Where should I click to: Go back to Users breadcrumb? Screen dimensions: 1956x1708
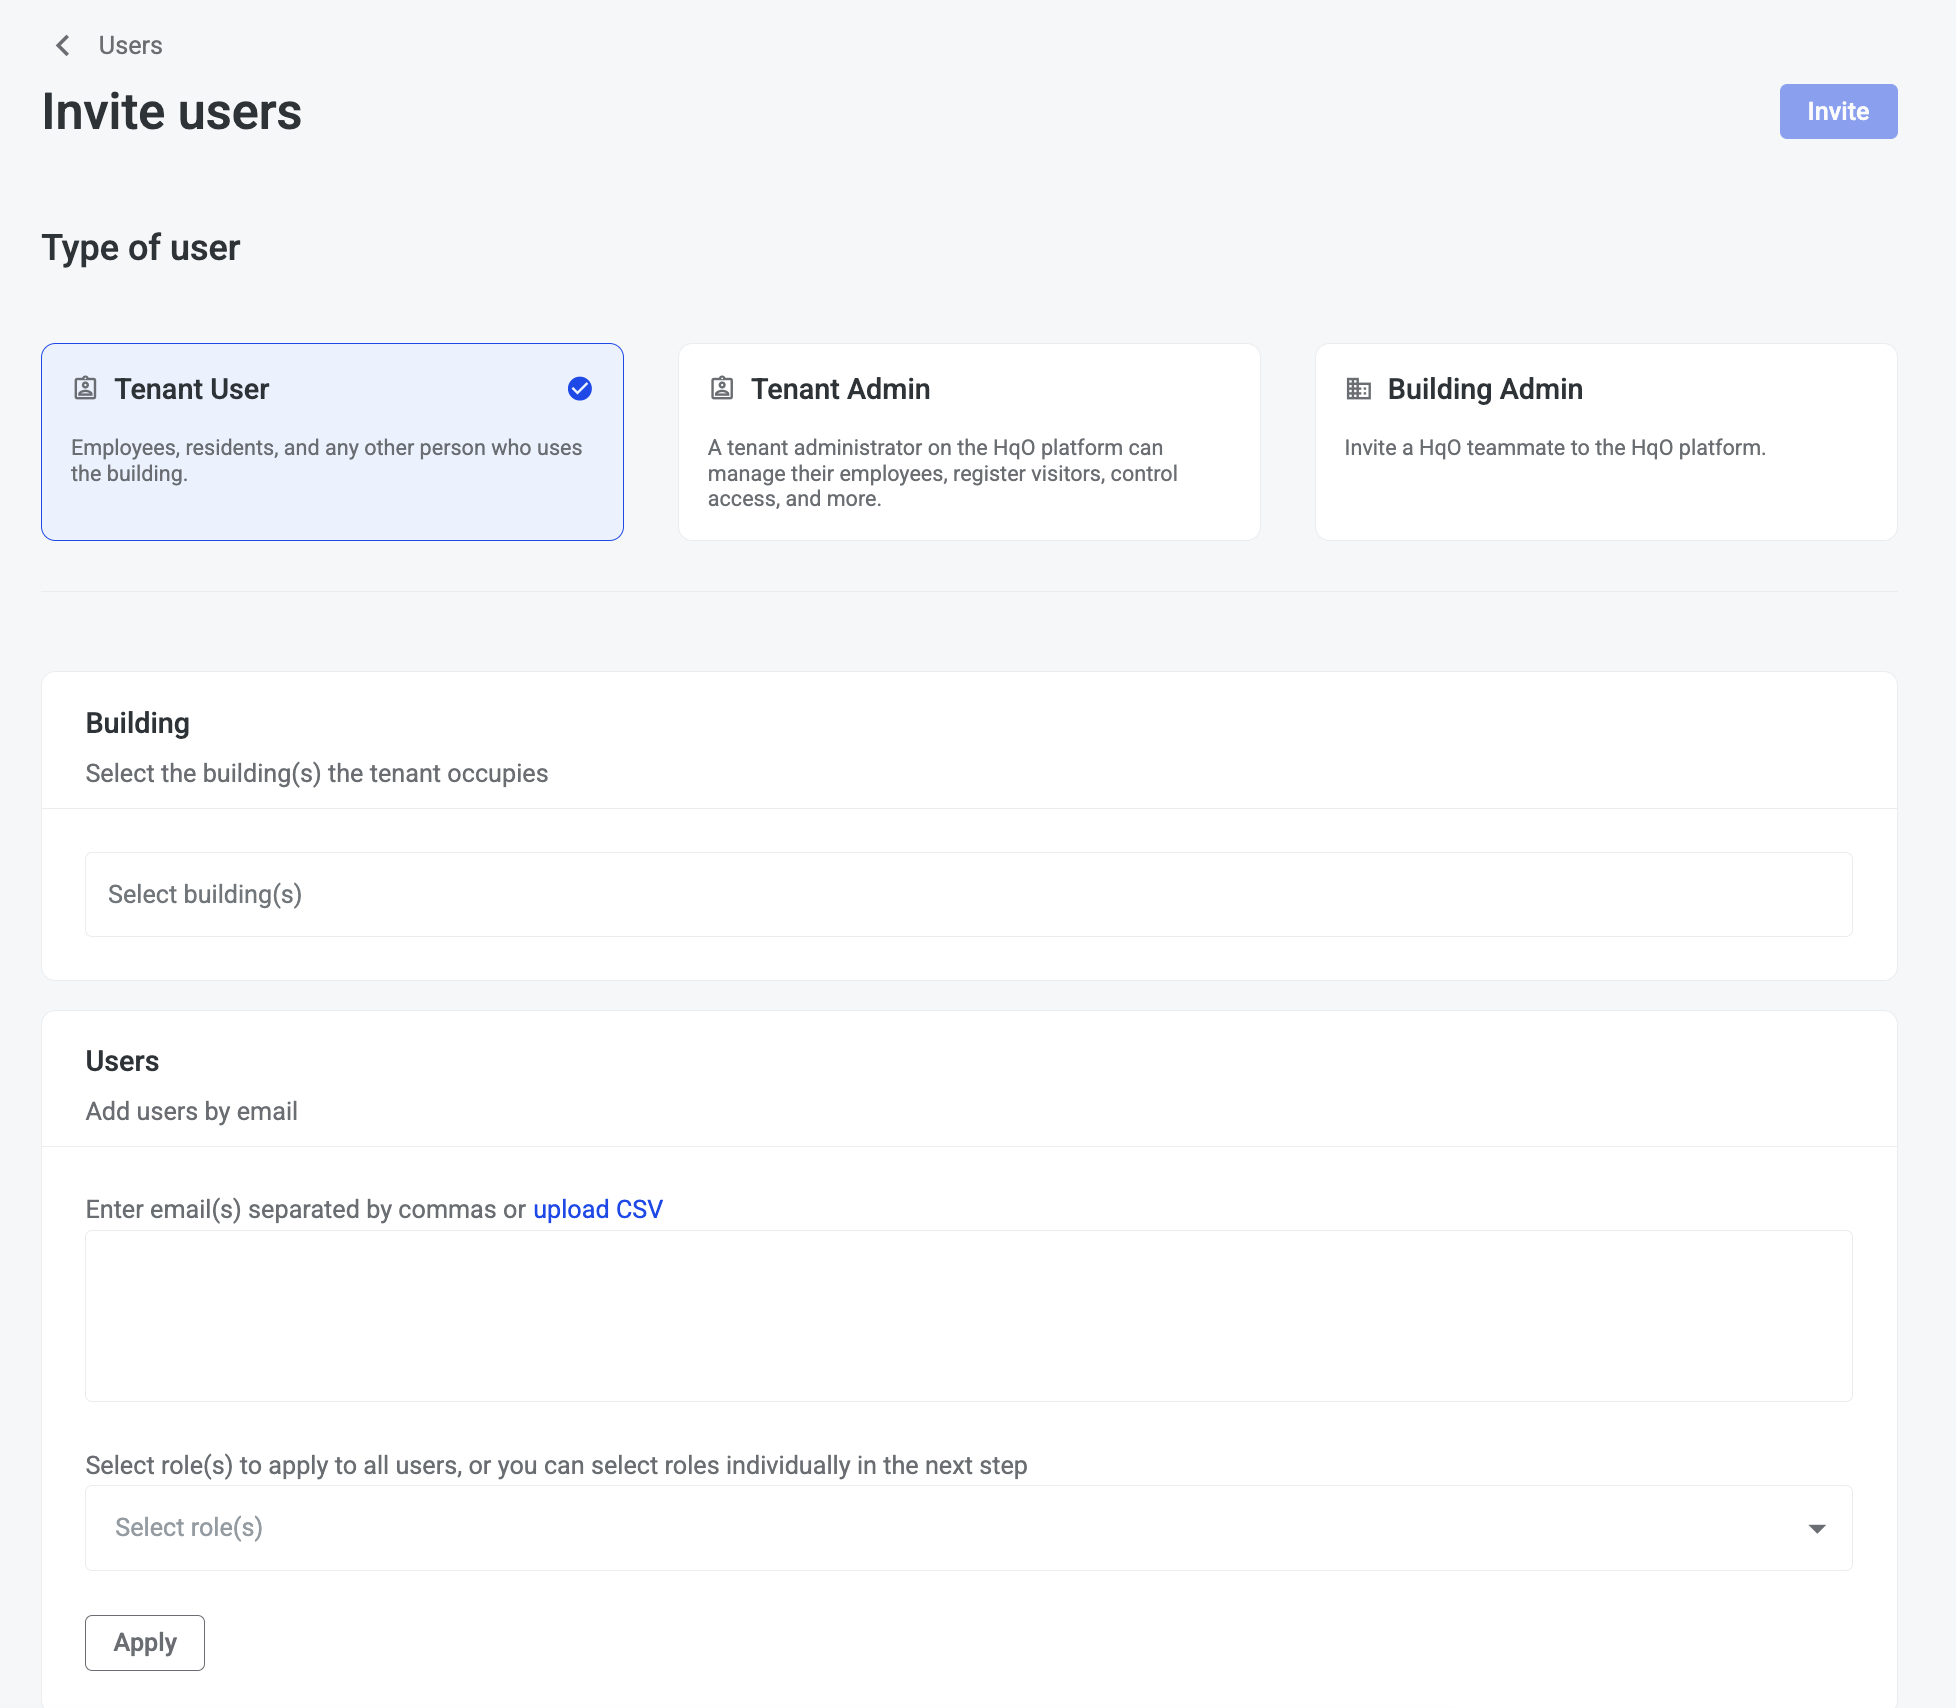[130, 45]
